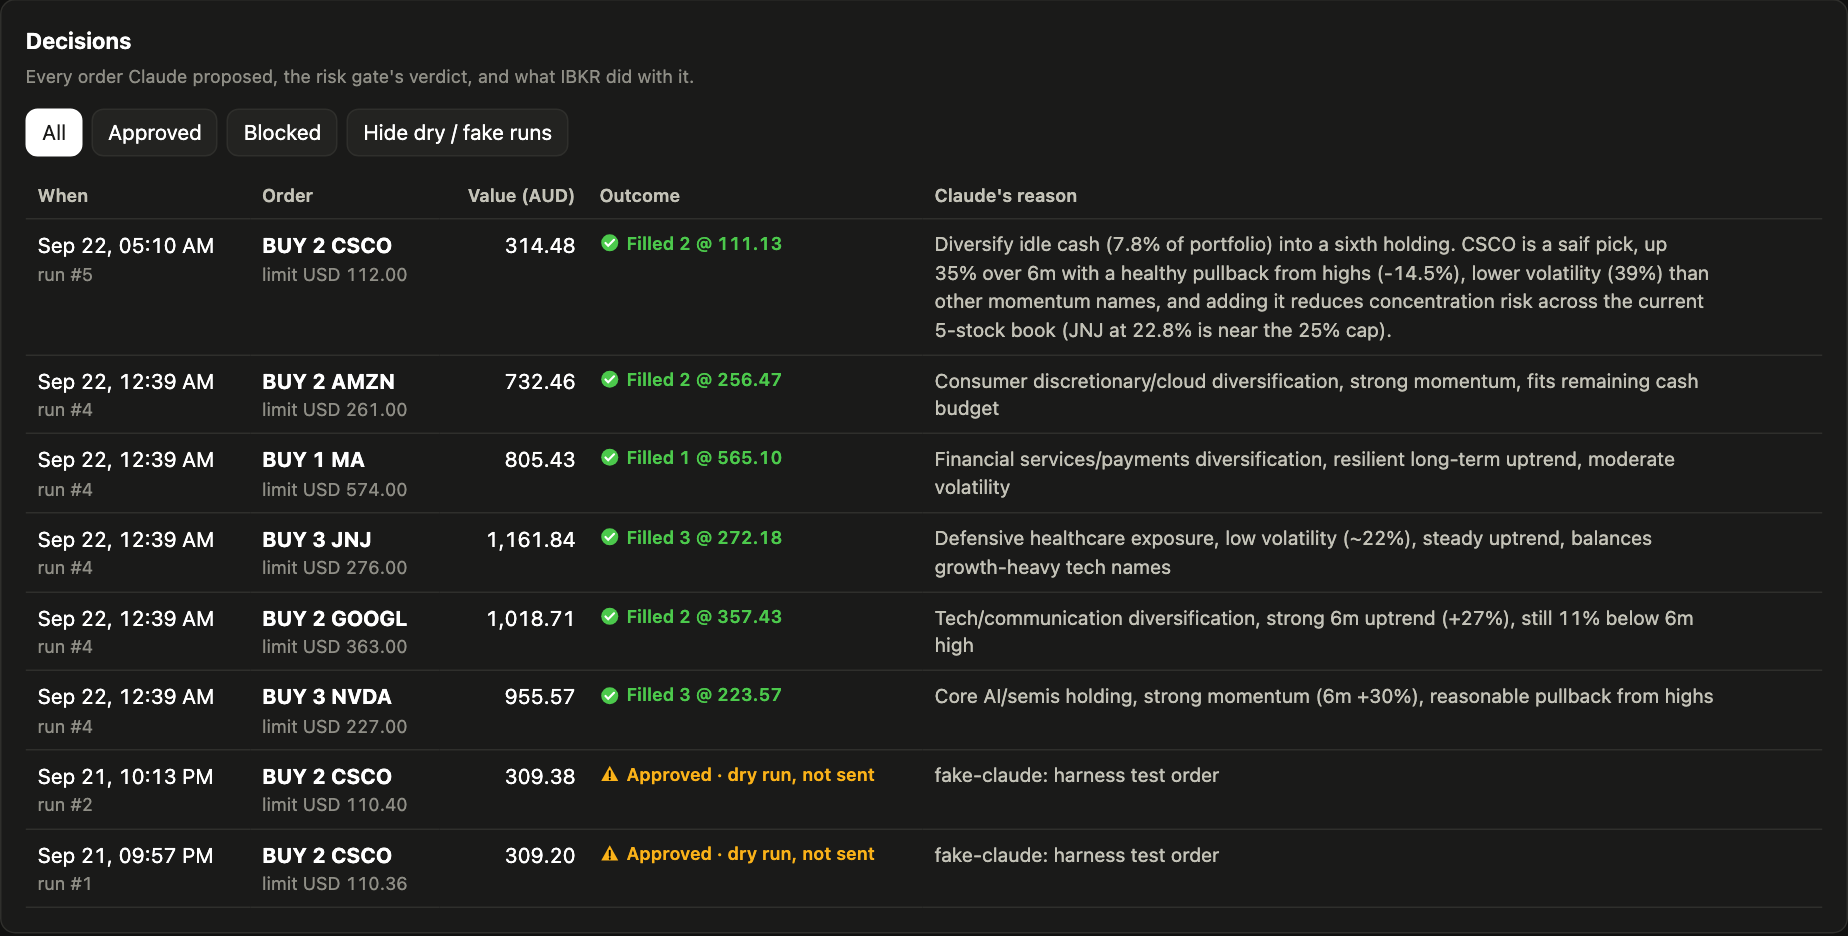
Task: Select the BUY 2 AMZN order
Action: point(328,382)
